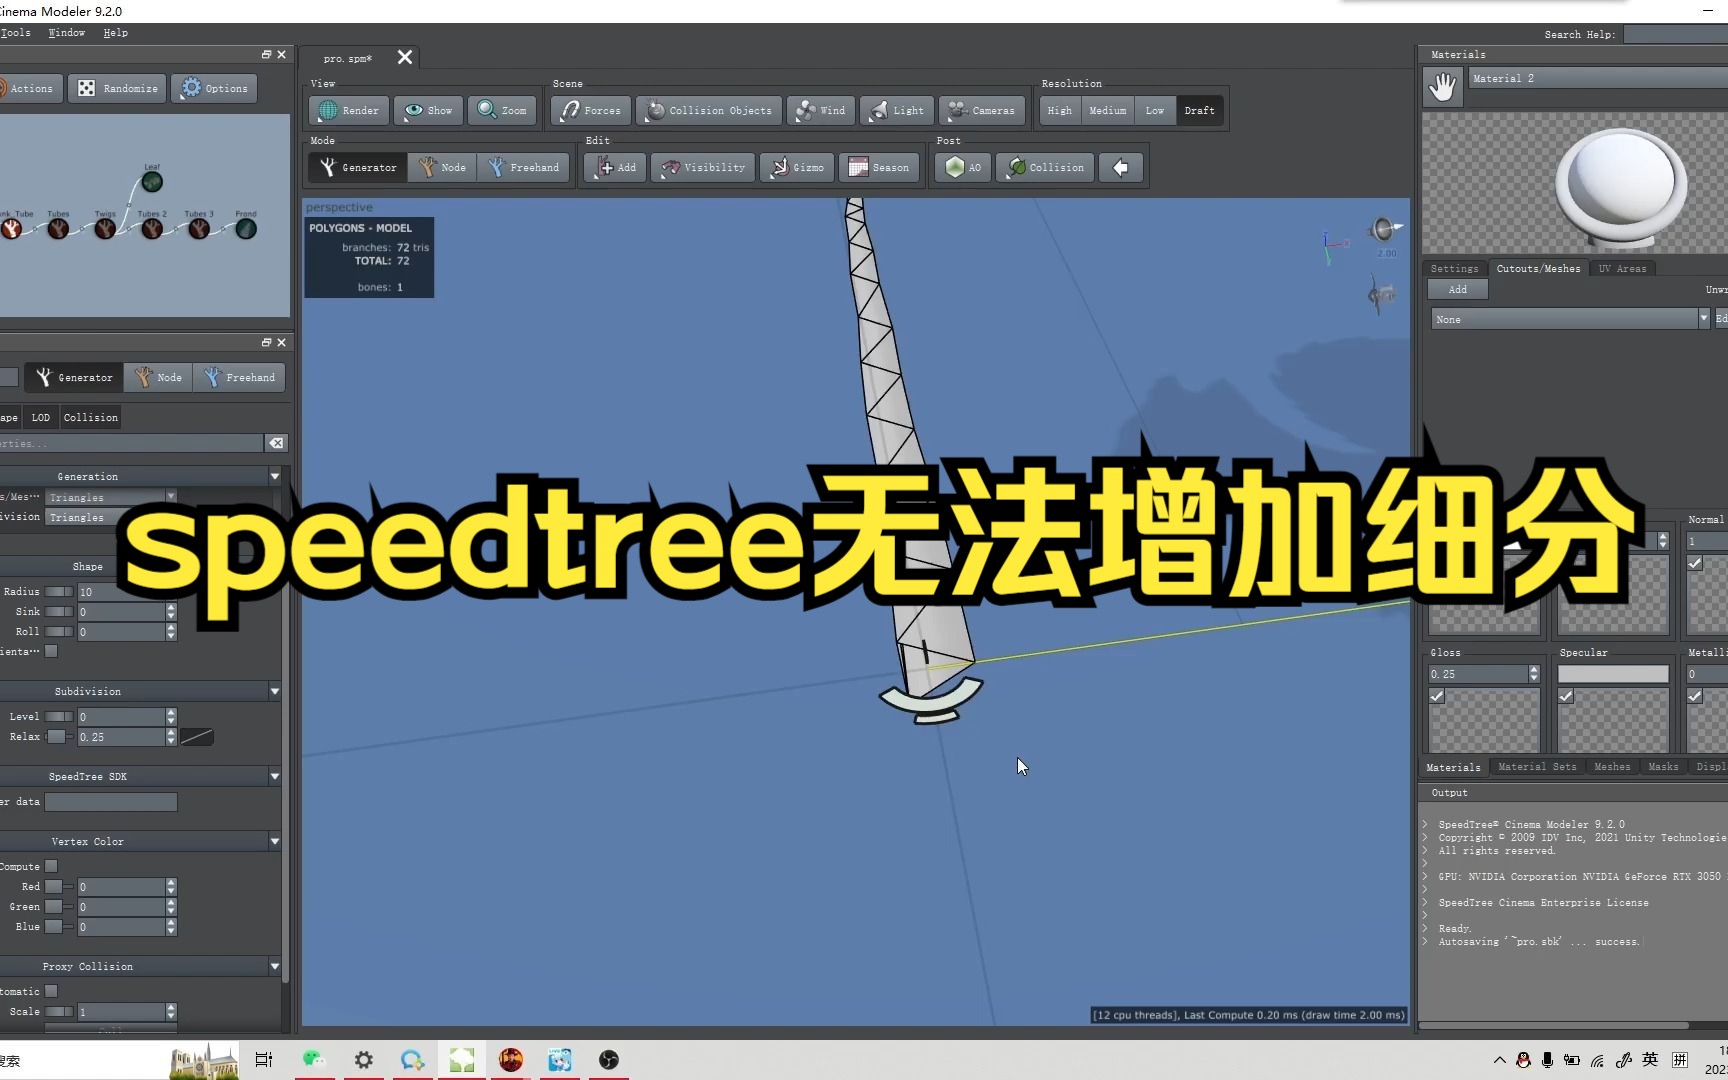Click the Randomize button
The image size is (1728, 1080).
pos(118,88)
